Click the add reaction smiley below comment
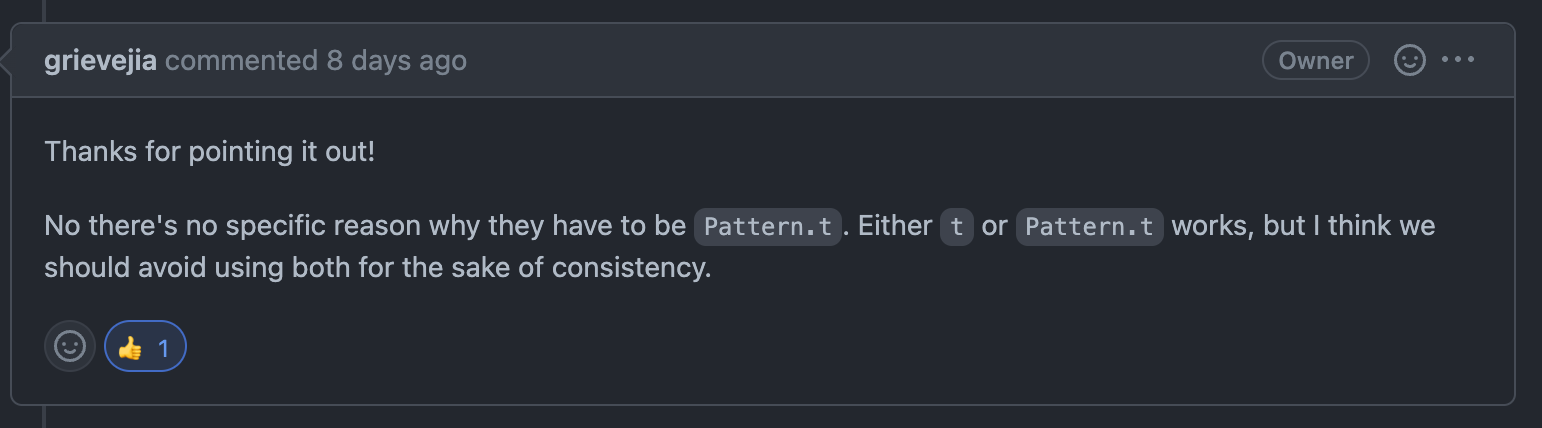The width and height of the screenshot is (1542, 428). [x=70, y=347]
